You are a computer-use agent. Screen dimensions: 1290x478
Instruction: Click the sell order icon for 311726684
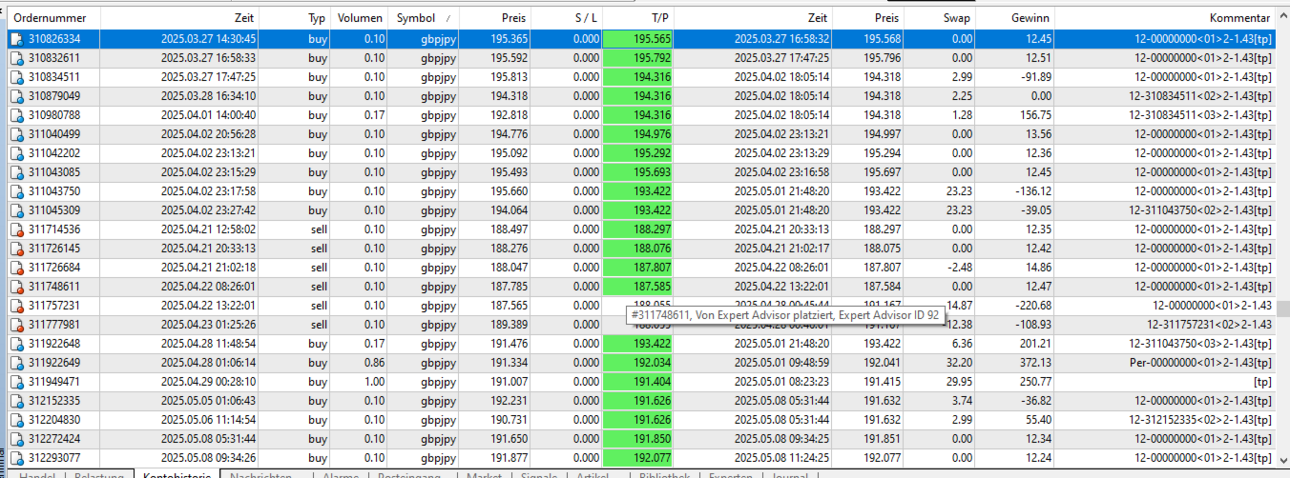(x=17, y=267)
